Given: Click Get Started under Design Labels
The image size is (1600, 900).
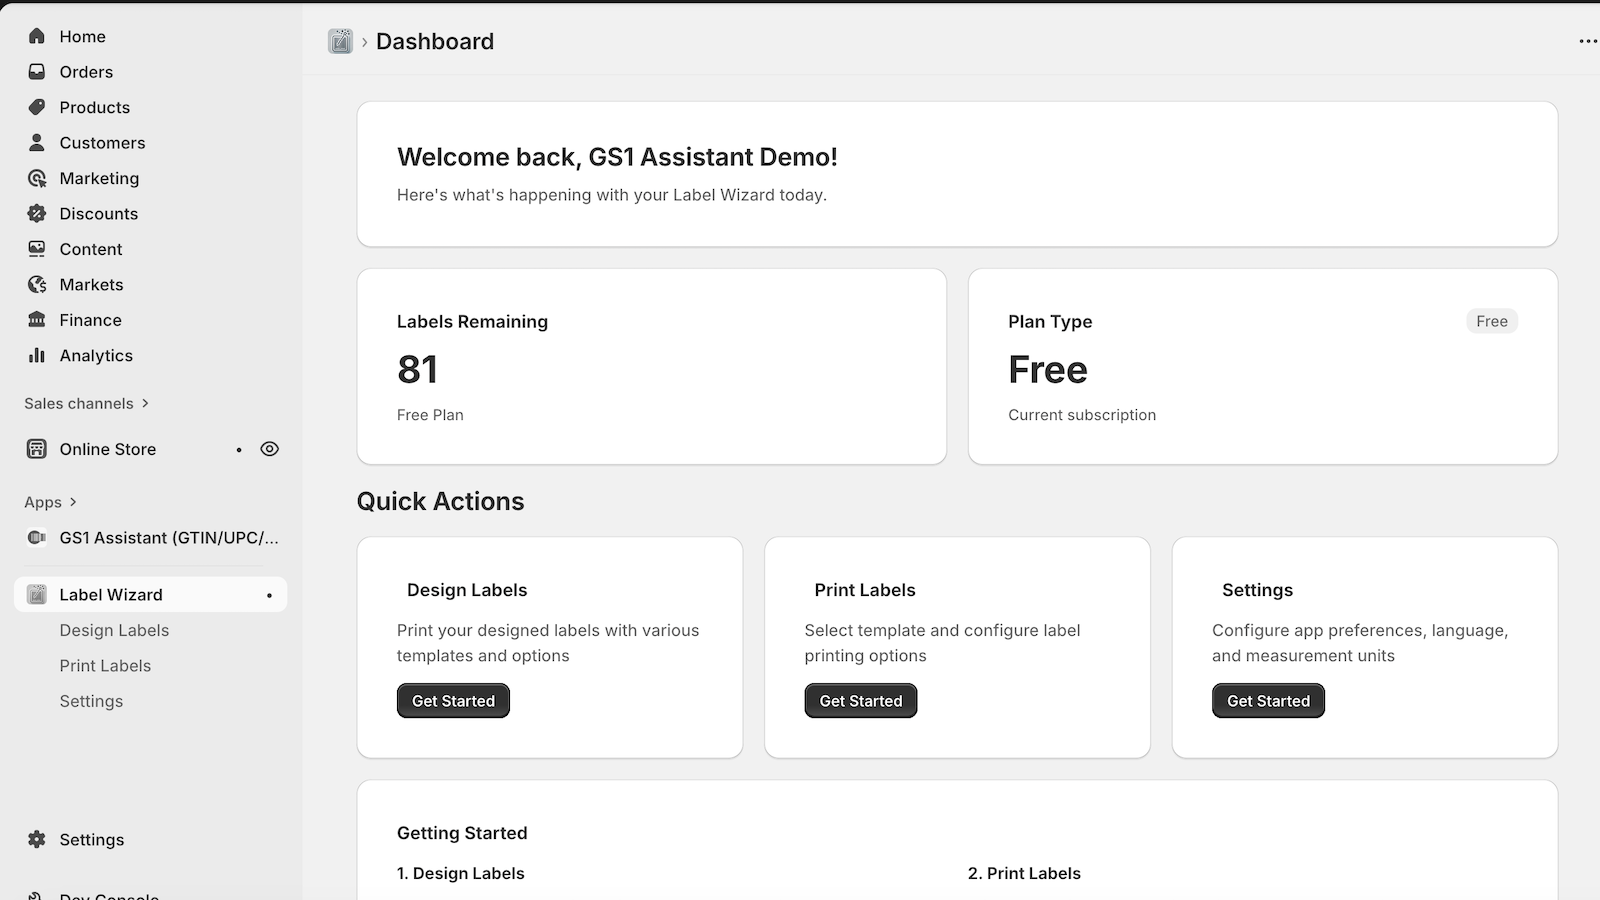Looking at the screenshot, I should (453, 700).
